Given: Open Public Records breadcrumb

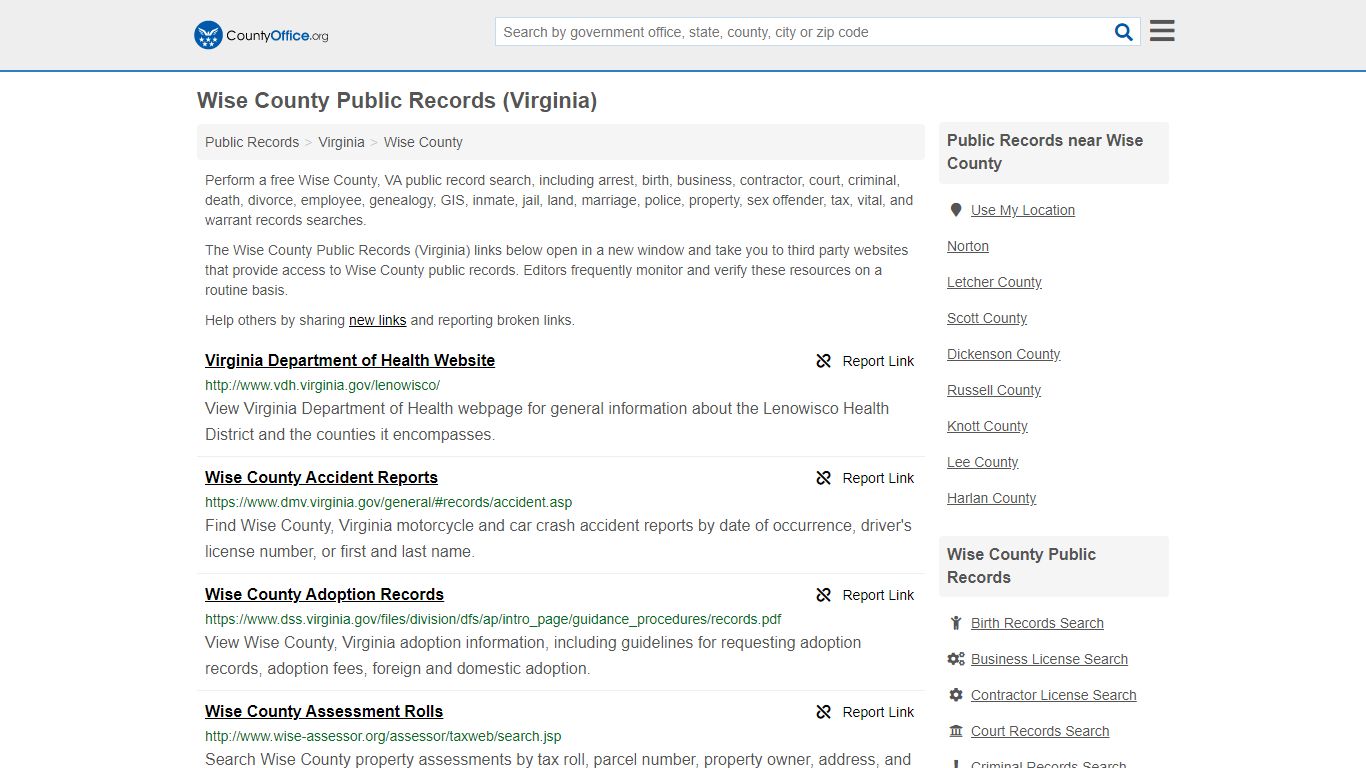Looking at the screenshot, I should point(252,142).
